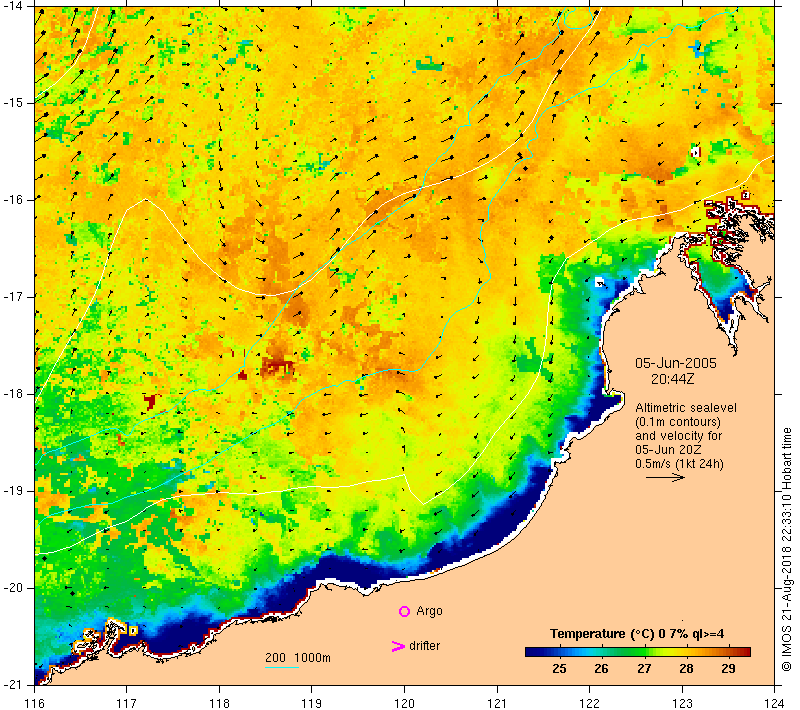Click the '118' longitude axis label
Image resolution: width=800 pixels, height=710 pixels.
219,703
